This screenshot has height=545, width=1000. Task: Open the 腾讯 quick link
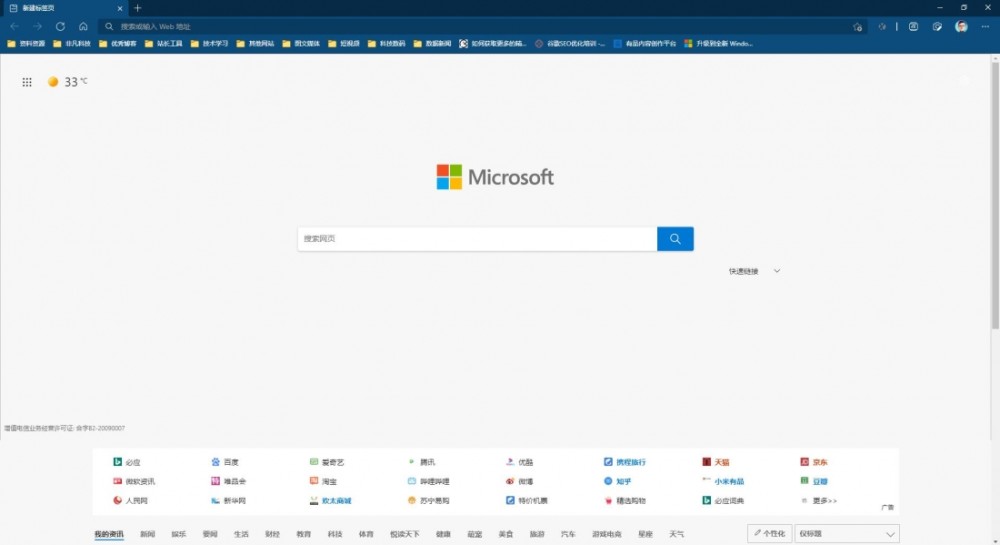click(421, 462)
